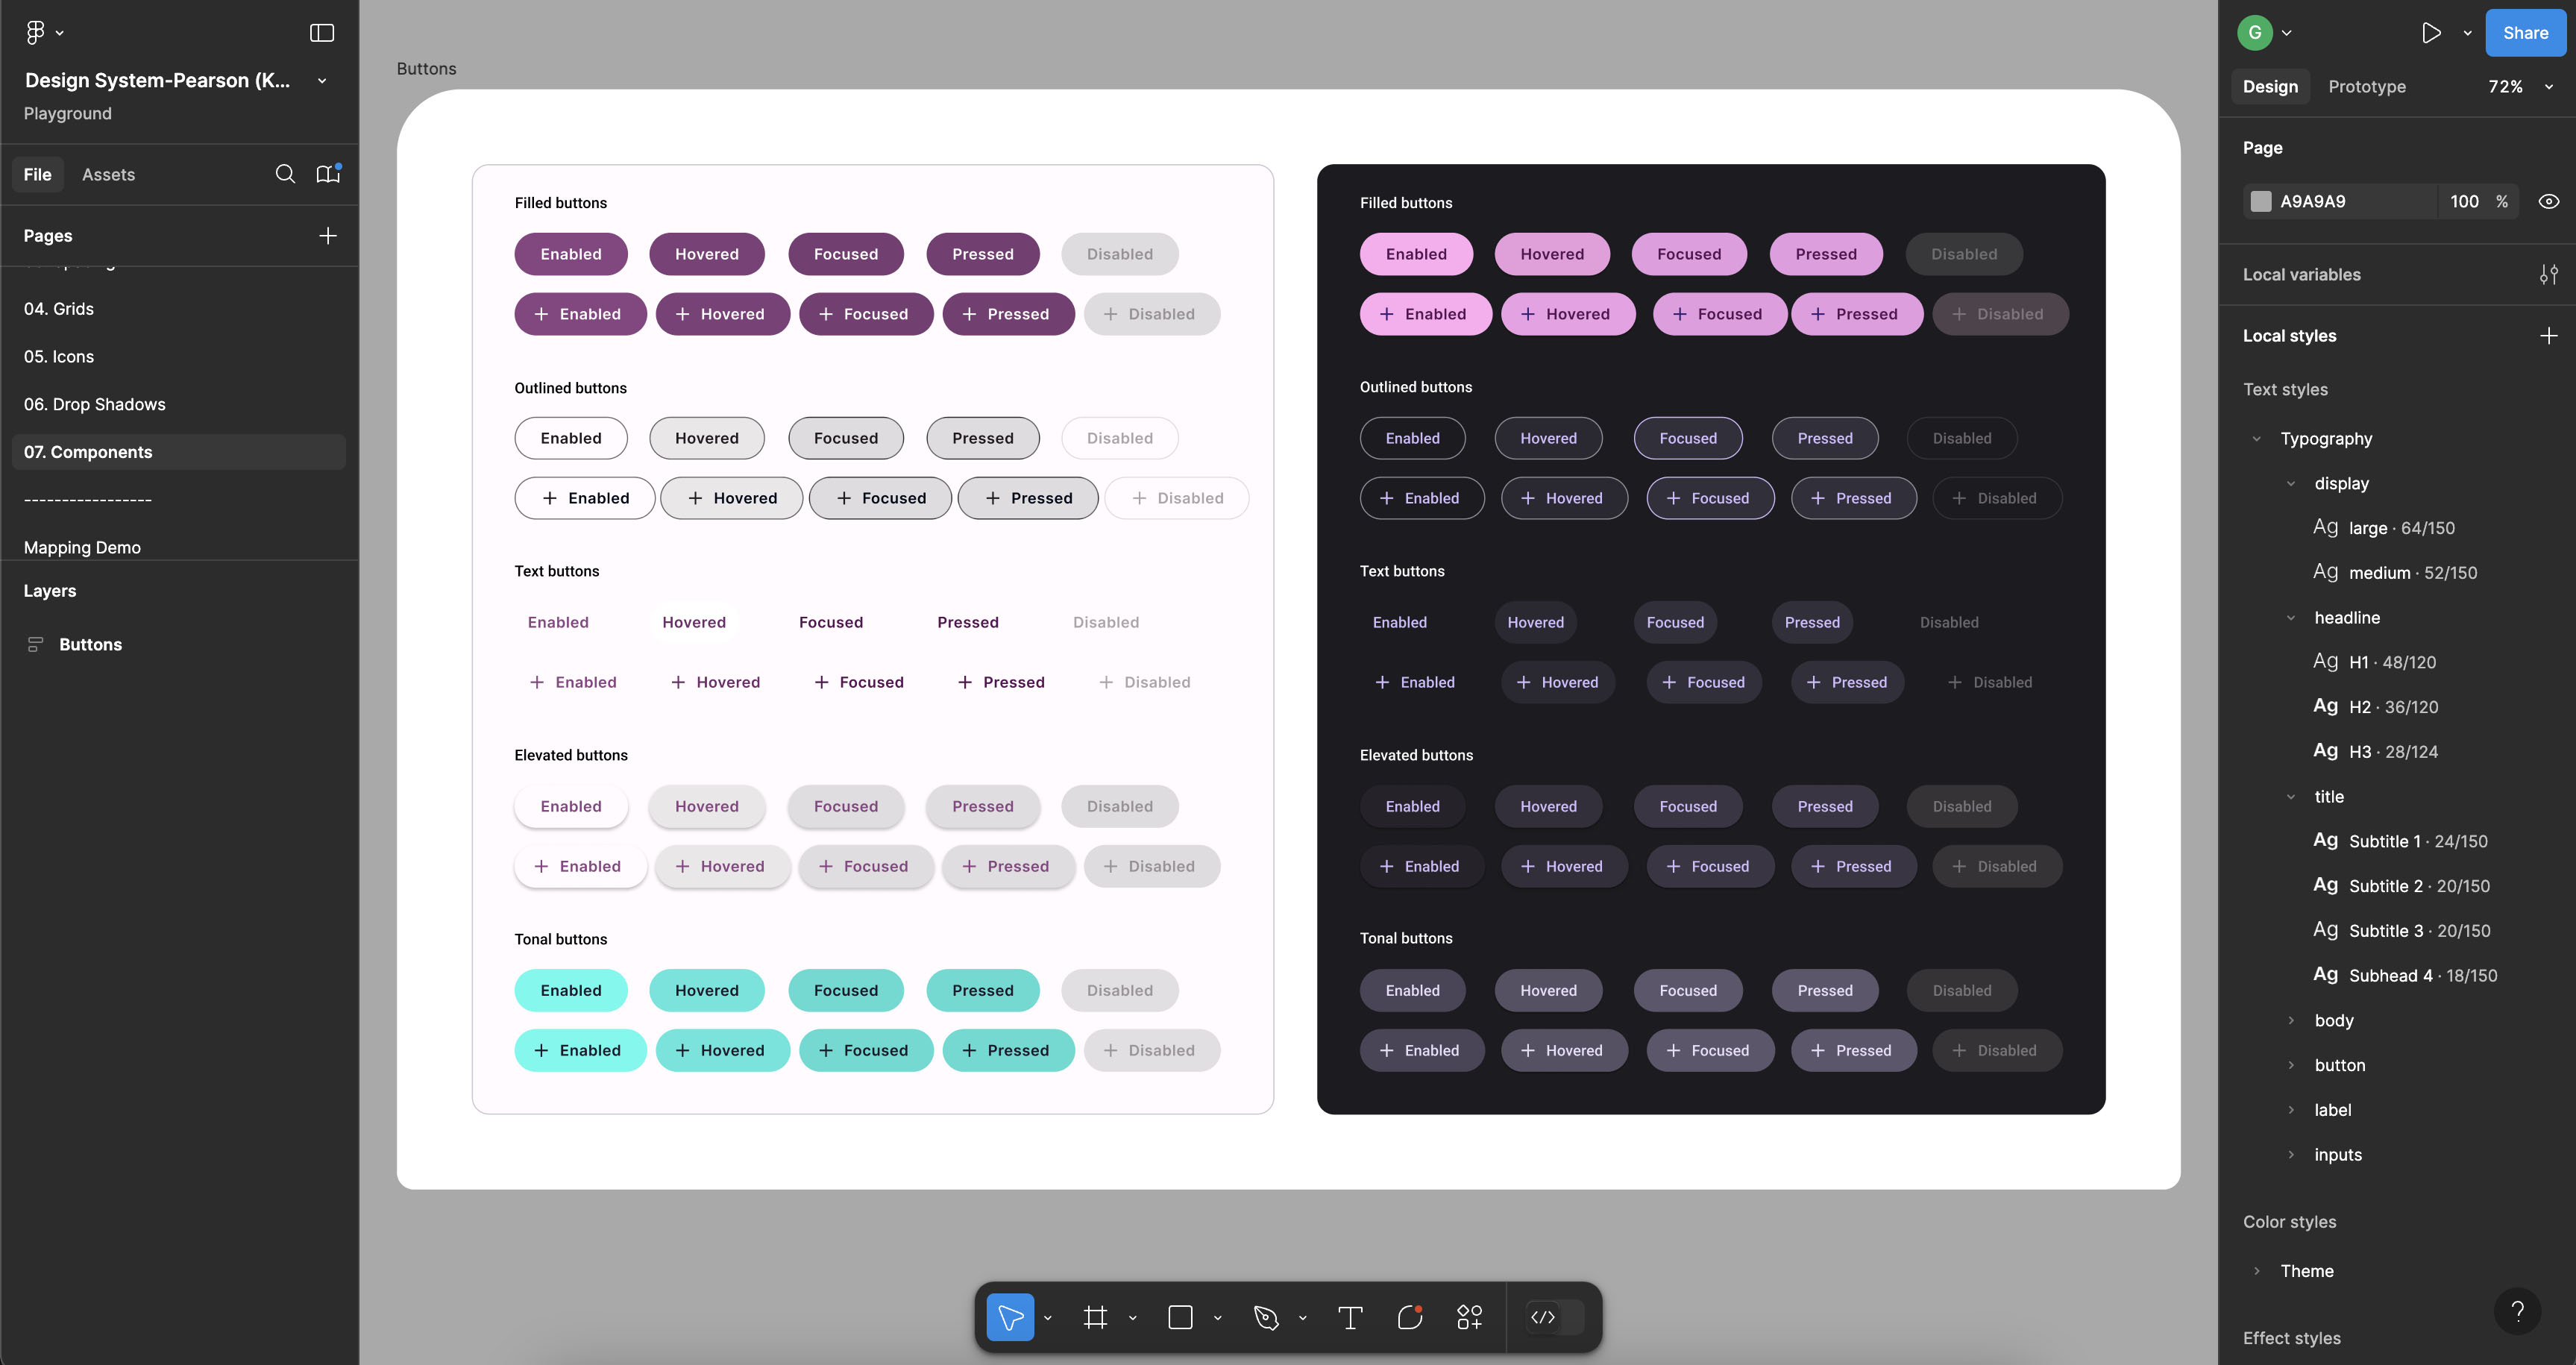The width and height of the screenshot is (2576, 1365).
Task: Select the Text tool
Action: (x=1350, y=1317)
